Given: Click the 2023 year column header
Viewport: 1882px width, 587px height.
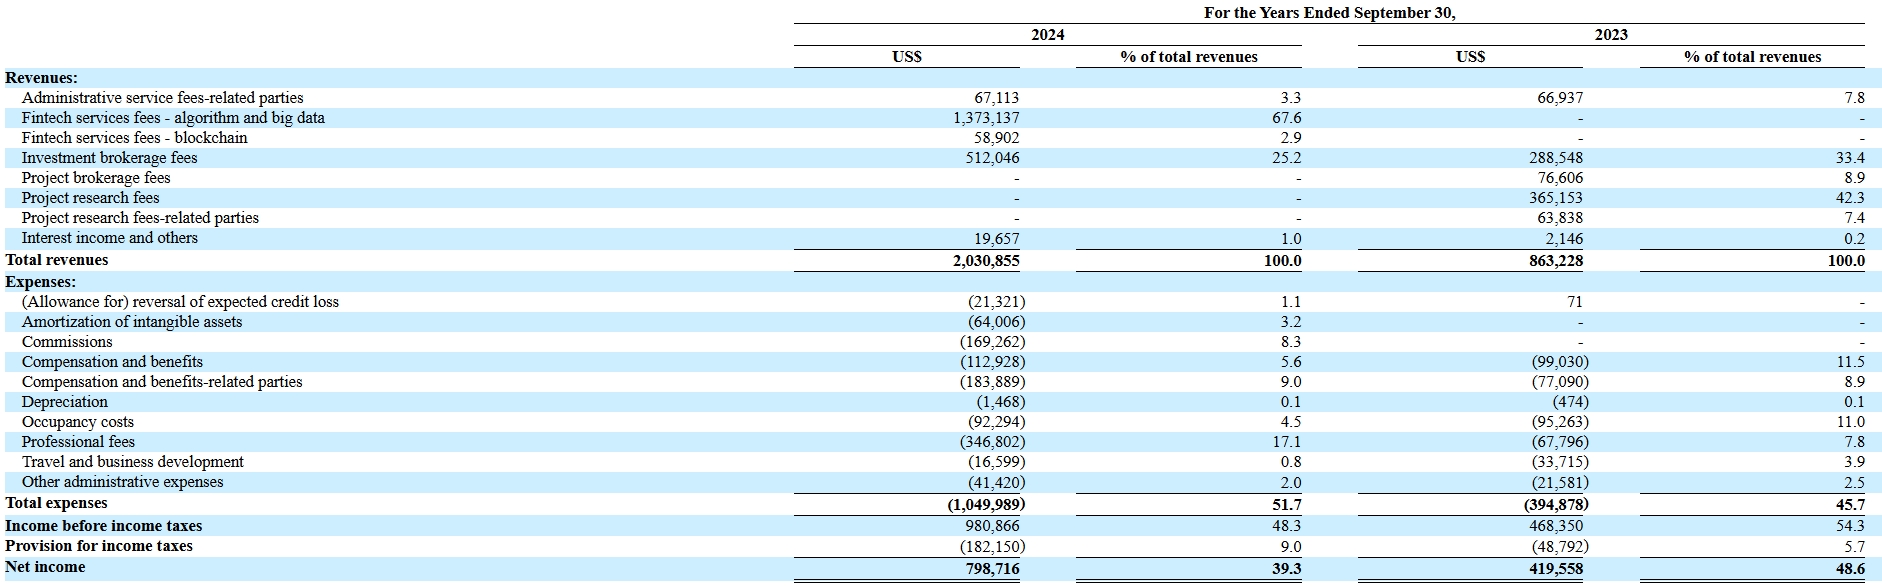Looking at the screenshot, I should (x=1610, y=35).
